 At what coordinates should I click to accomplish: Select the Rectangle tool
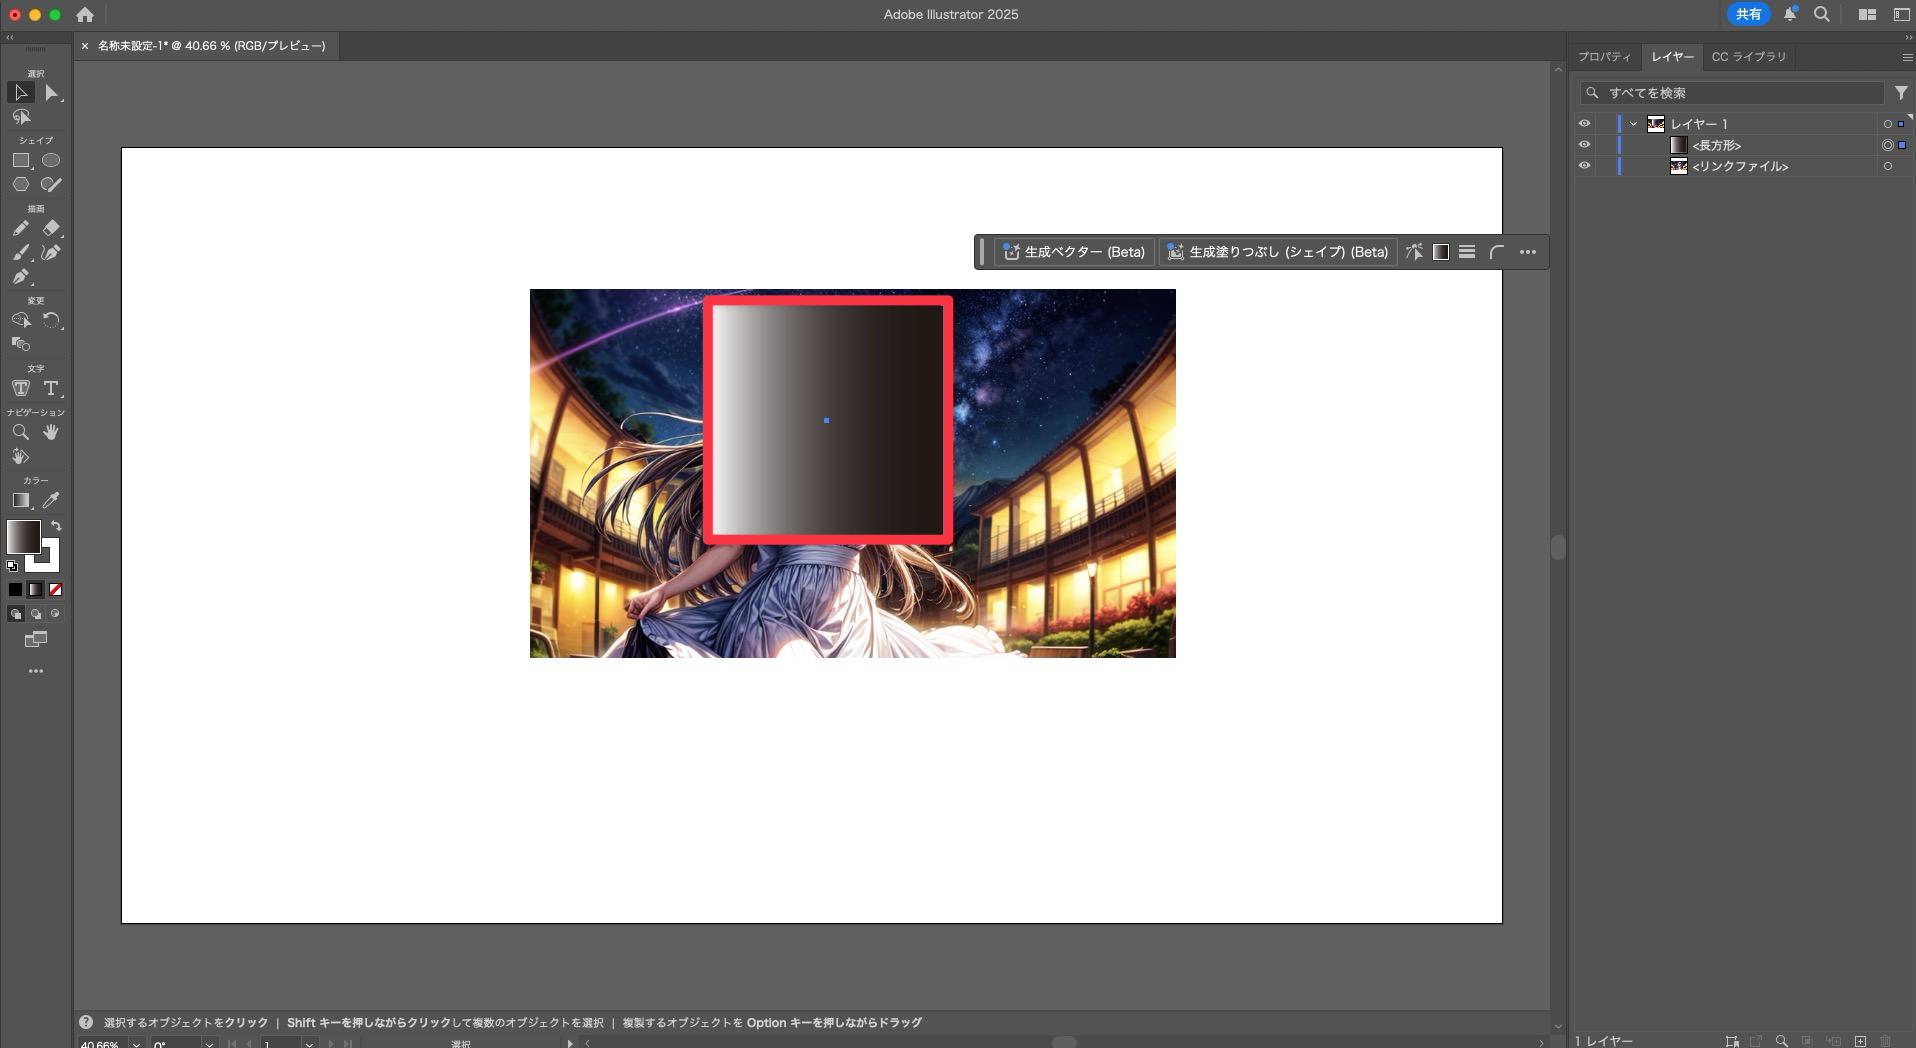[21, 160]
